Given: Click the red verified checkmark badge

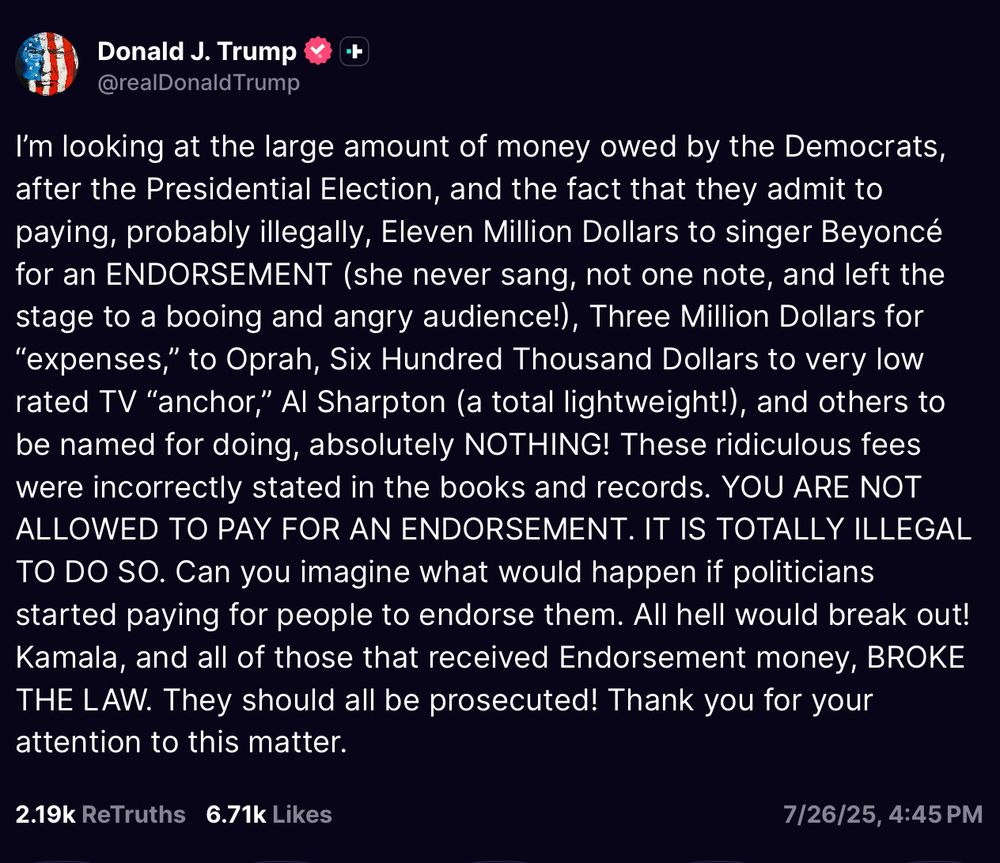Looking at the screenshot, I should pos(318,51).
